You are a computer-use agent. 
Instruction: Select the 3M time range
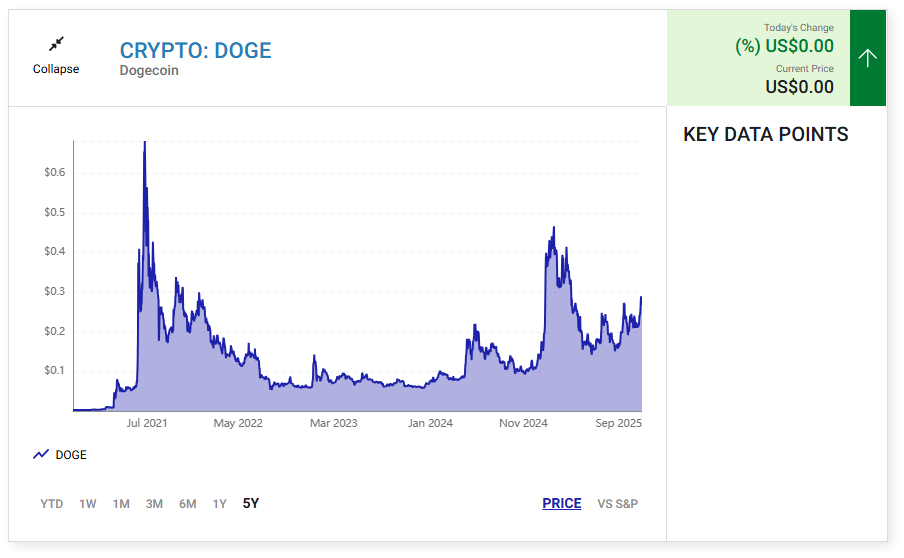(x=154, y=504)
